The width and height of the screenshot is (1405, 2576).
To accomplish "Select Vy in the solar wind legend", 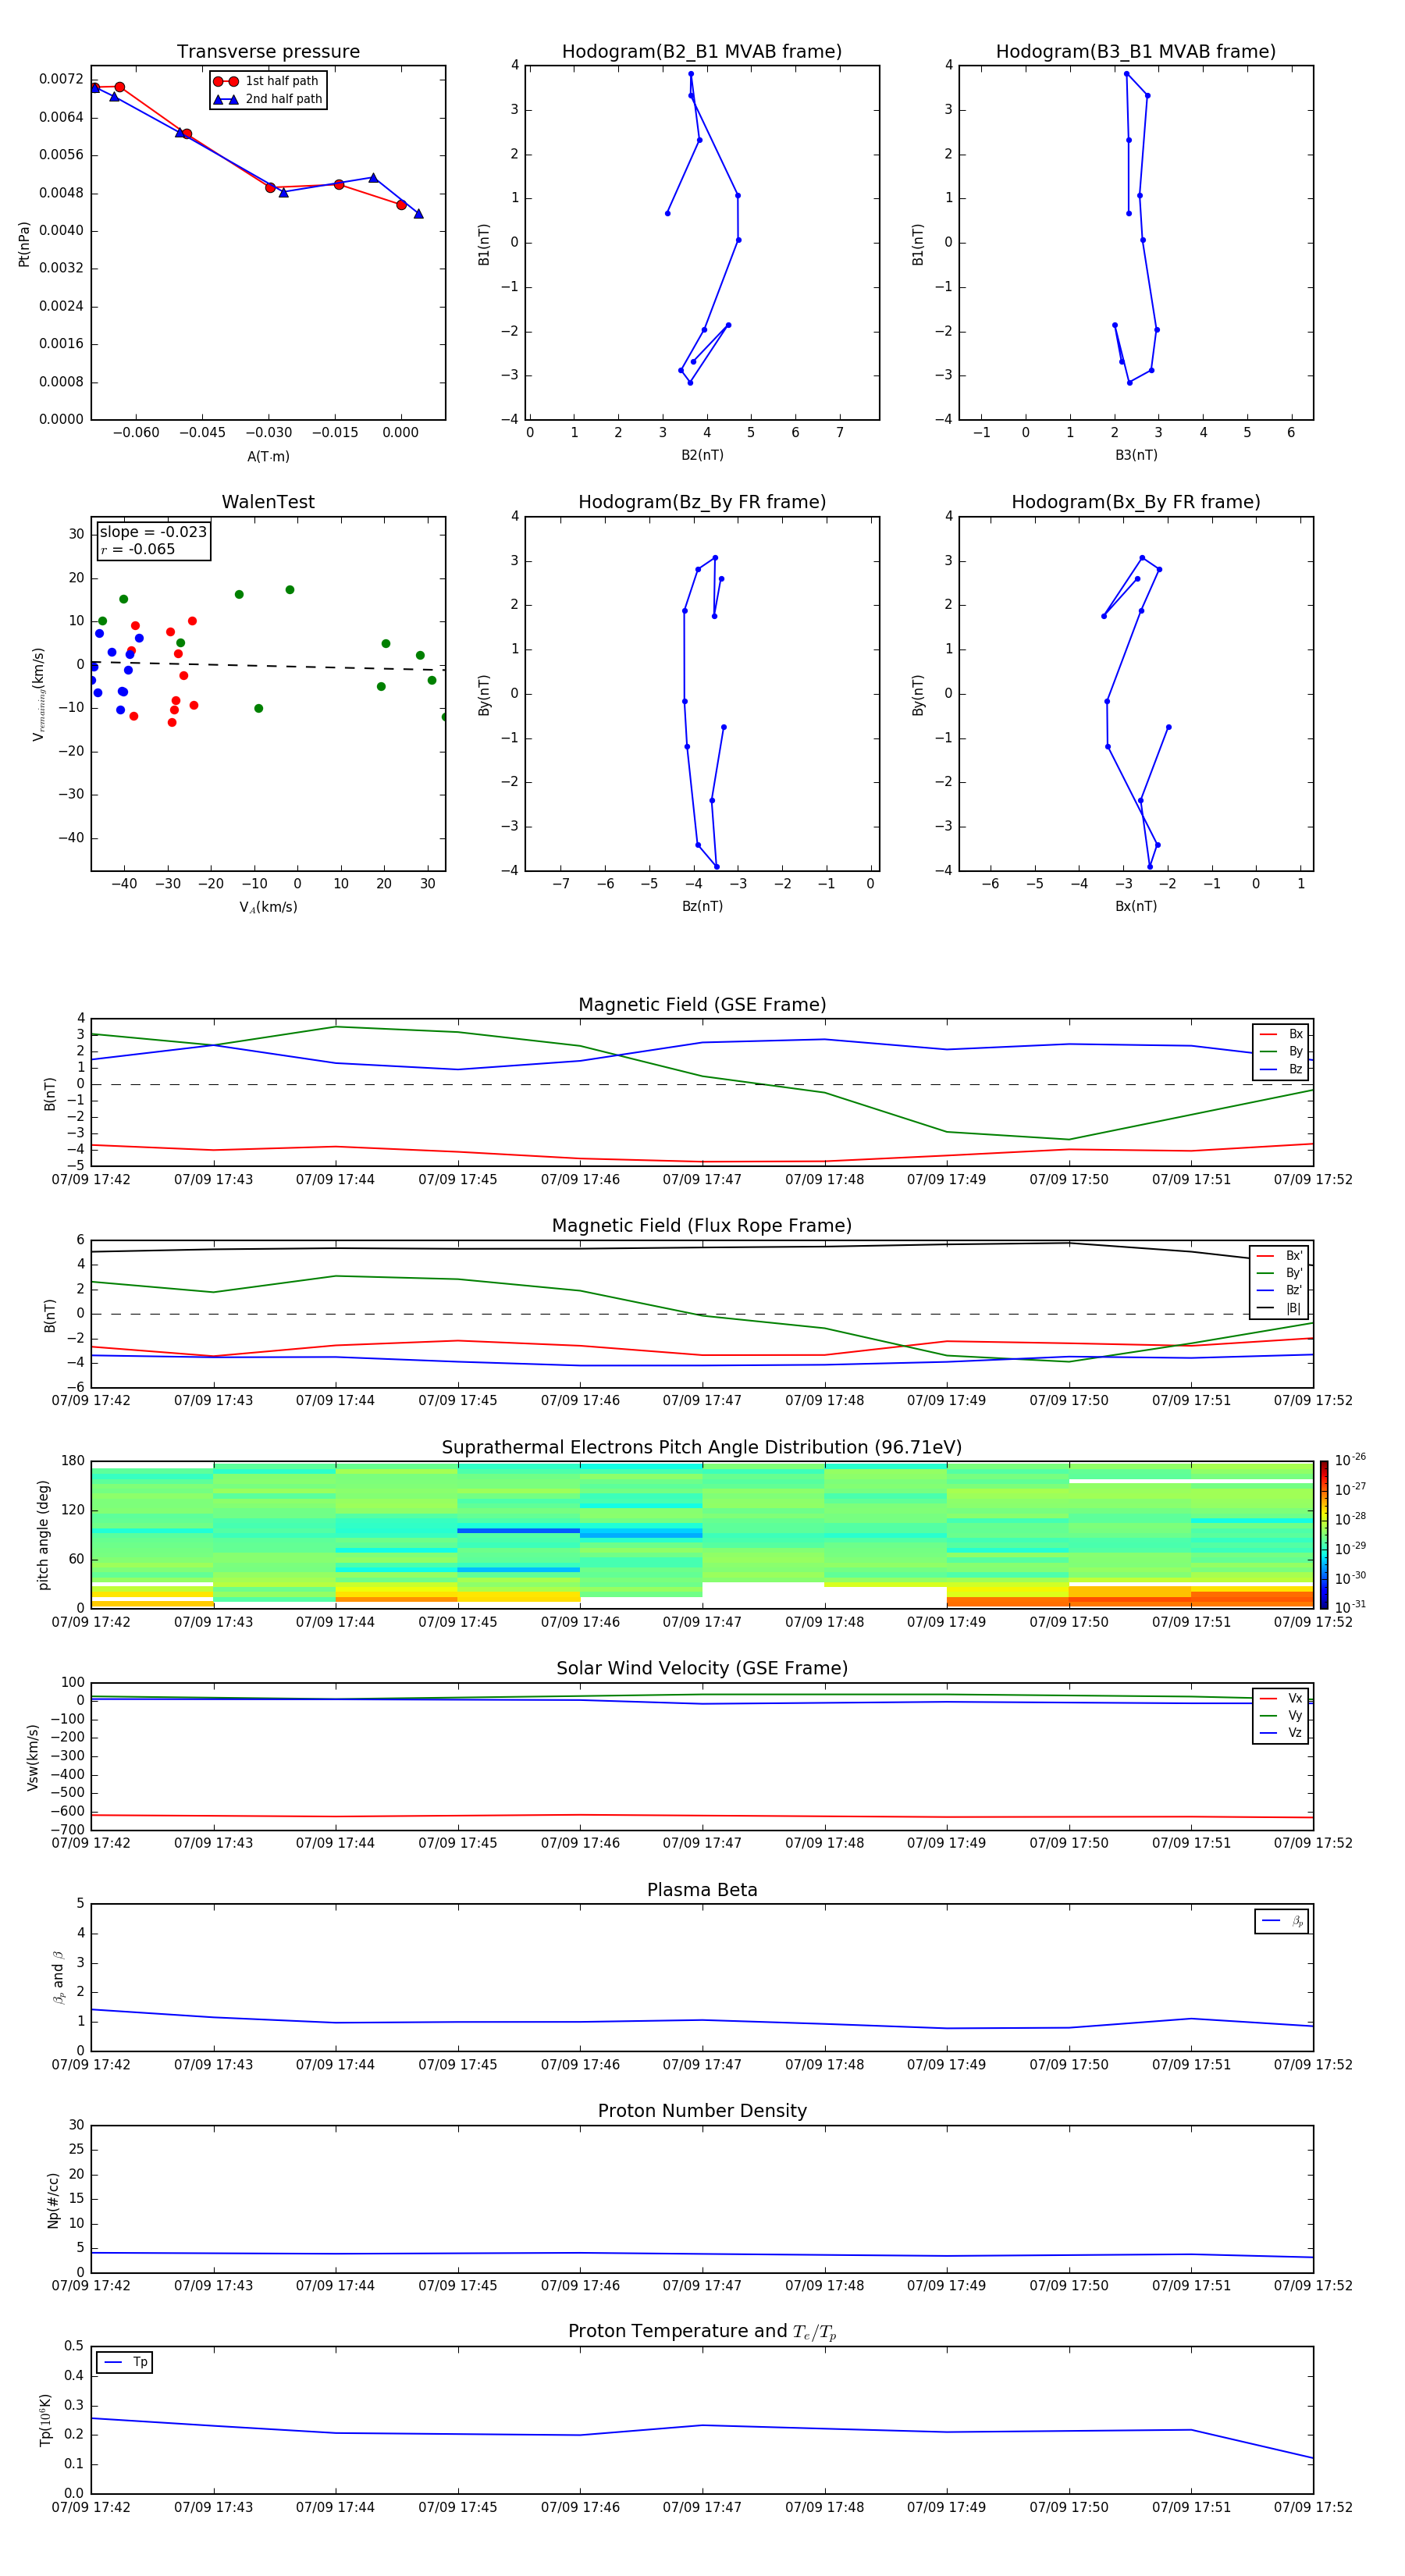I will 1281,1715.
